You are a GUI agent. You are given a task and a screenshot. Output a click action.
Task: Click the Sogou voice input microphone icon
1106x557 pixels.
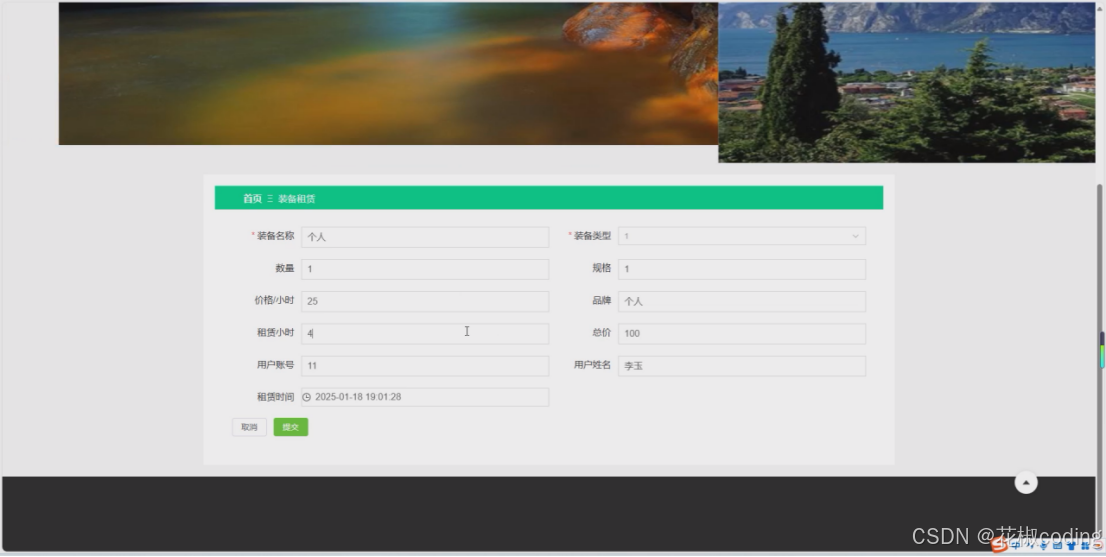pyautogui.click(x=1043, y=545)
